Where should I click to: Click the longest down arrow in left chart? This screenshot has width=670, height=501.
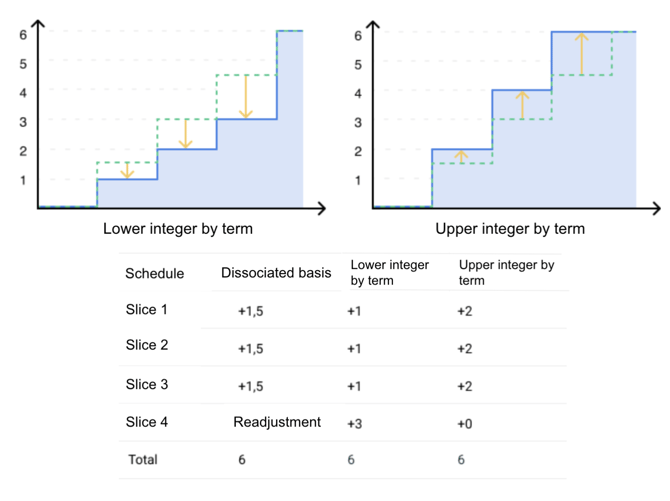coord(246,97)
